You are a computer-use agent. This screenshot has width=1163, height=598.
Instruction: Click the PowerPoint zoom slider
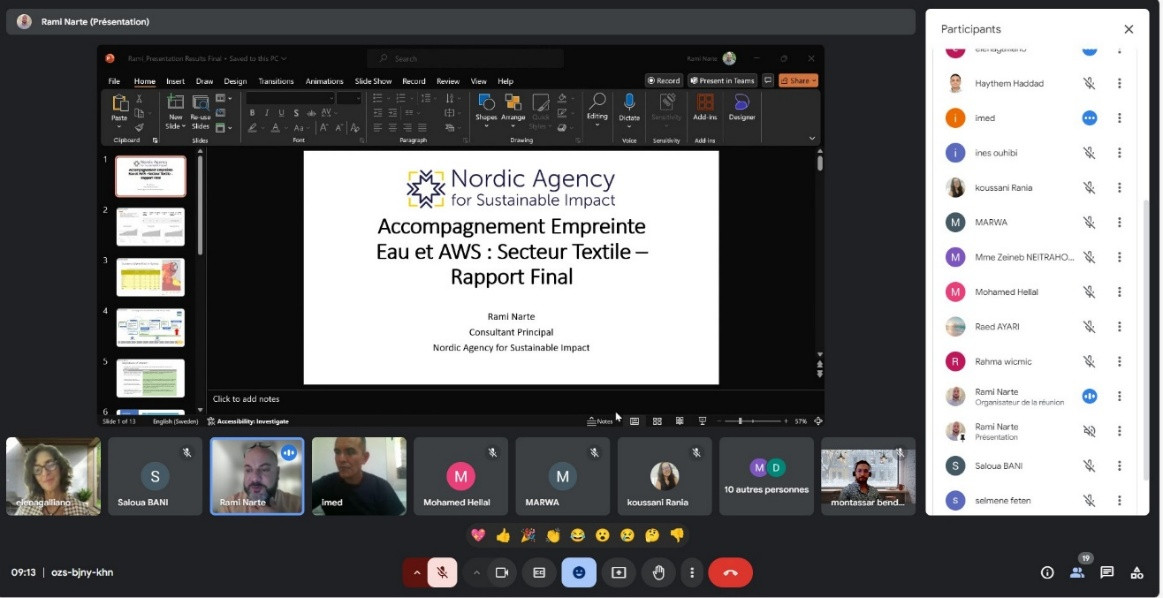click(x=755, y=421)
